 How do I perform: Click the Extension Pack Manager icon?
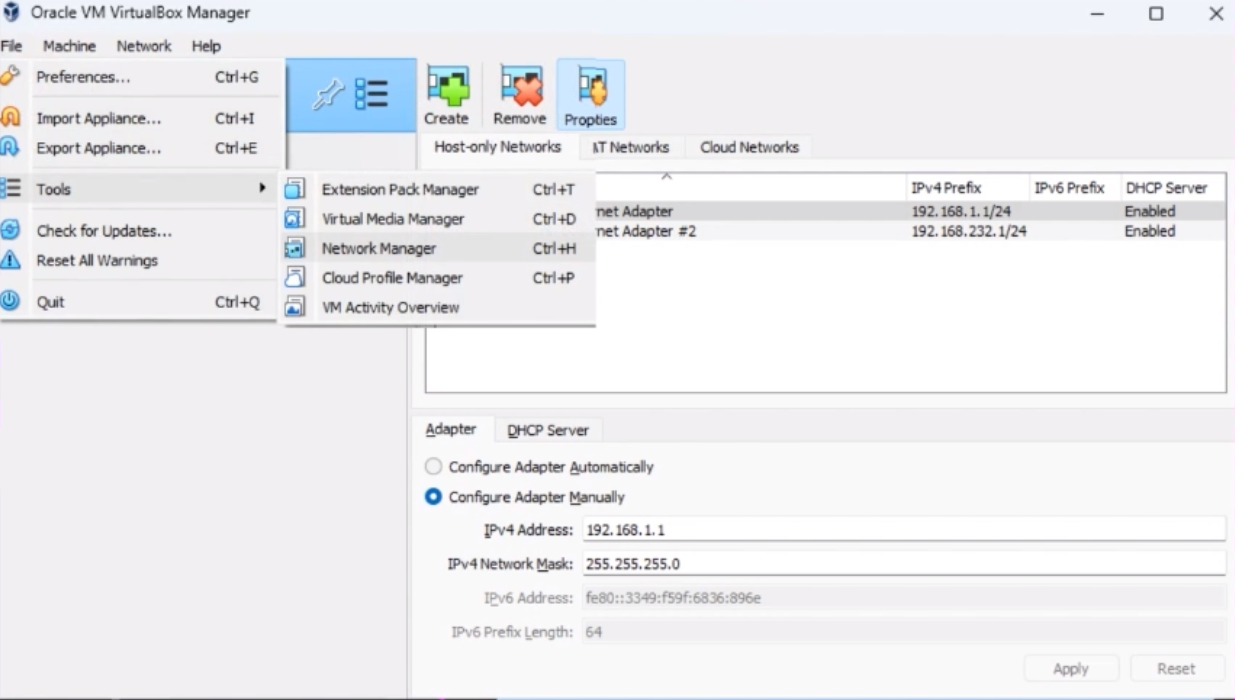(295, 189)
